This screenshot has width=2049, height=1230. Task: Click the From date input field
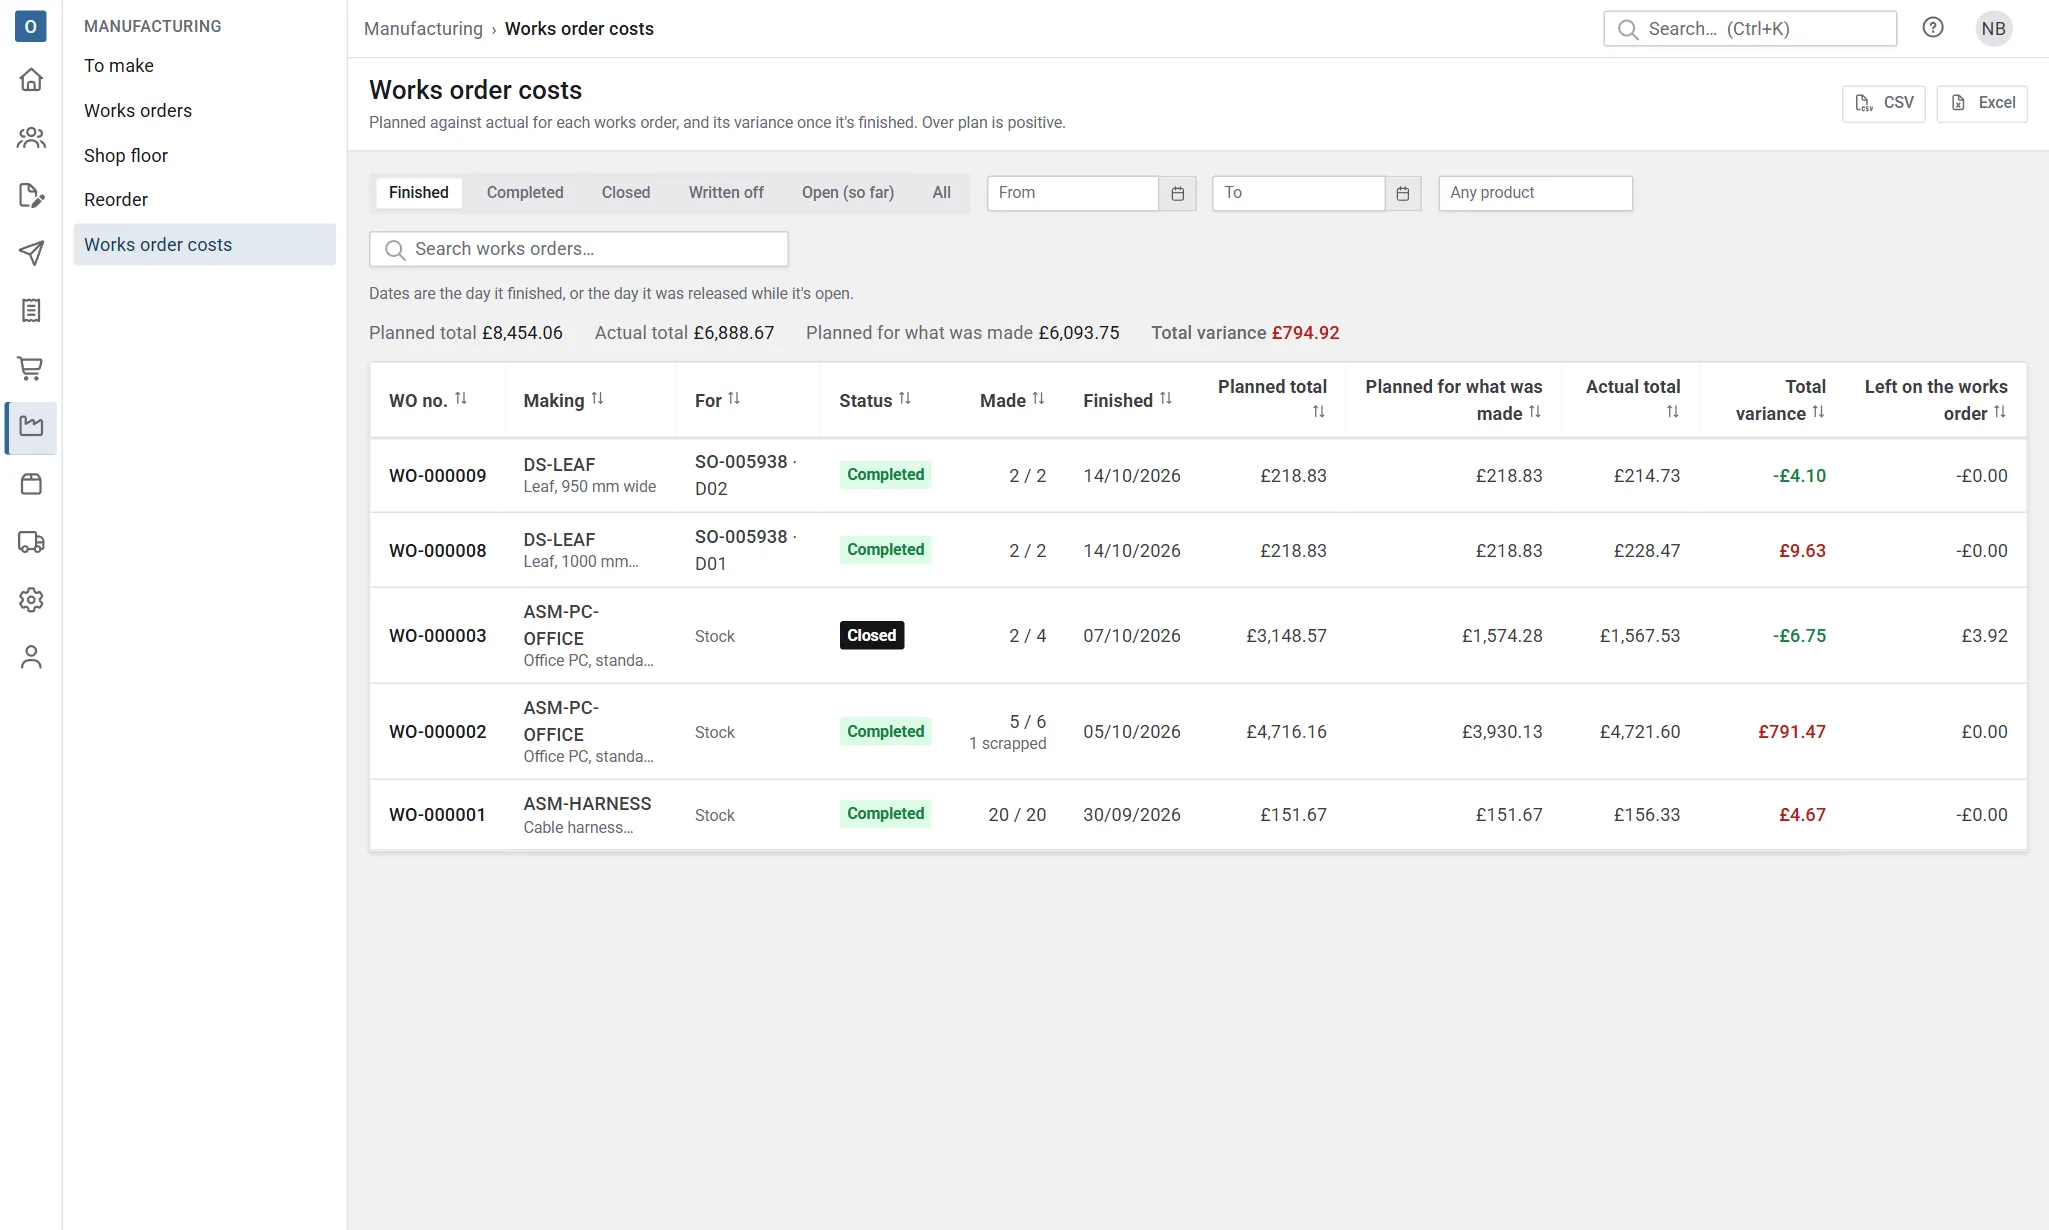(x=1072, y=193)
